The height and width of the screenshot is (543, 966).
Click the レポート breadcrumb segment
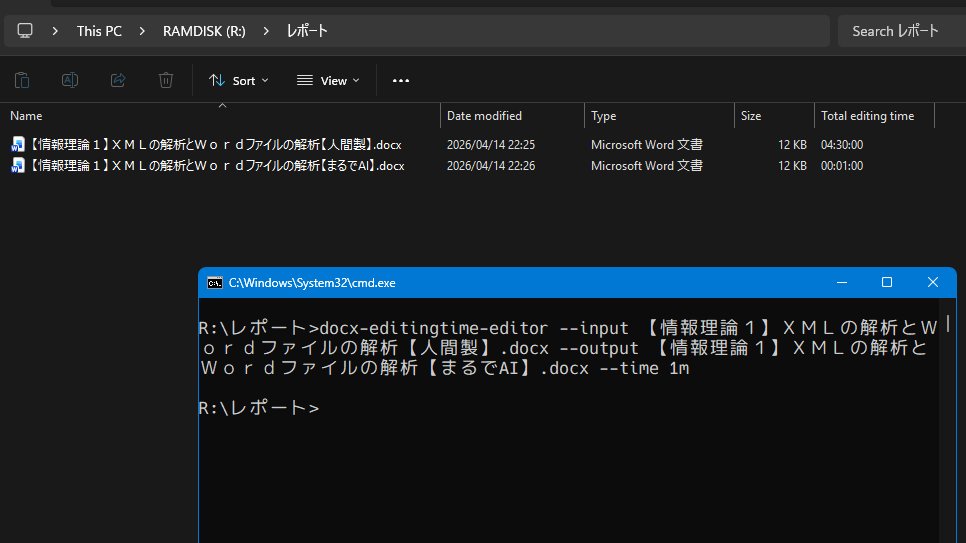[307, 31]
